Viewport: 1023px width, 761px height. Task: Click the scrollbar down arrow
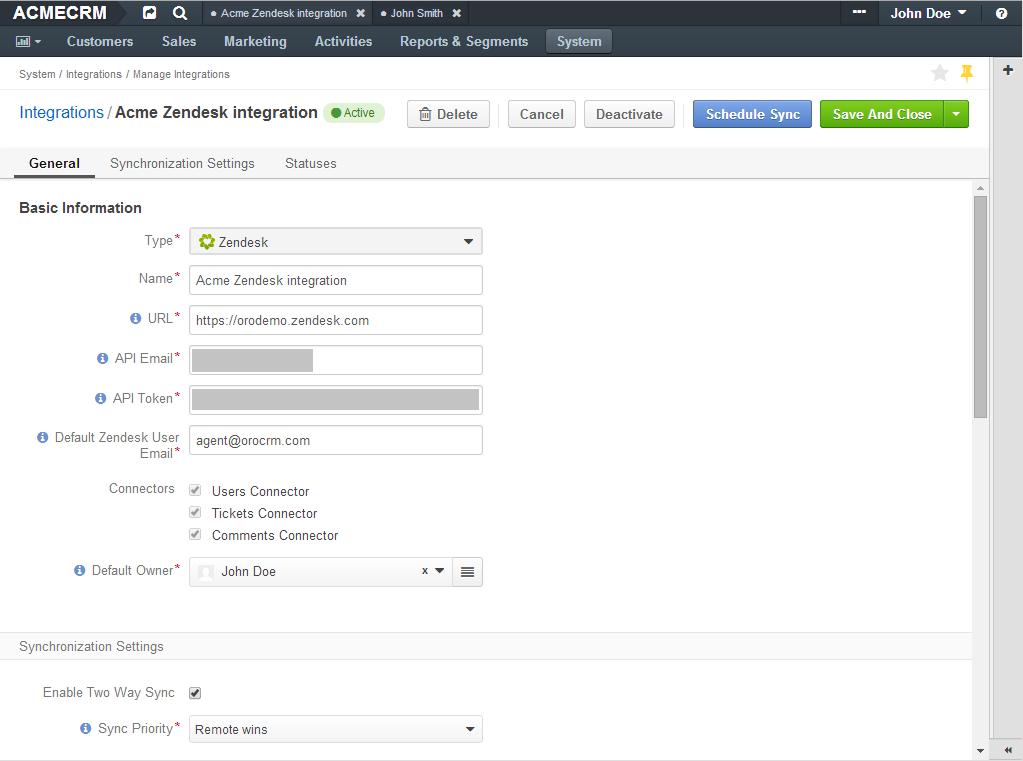[980, 751]
